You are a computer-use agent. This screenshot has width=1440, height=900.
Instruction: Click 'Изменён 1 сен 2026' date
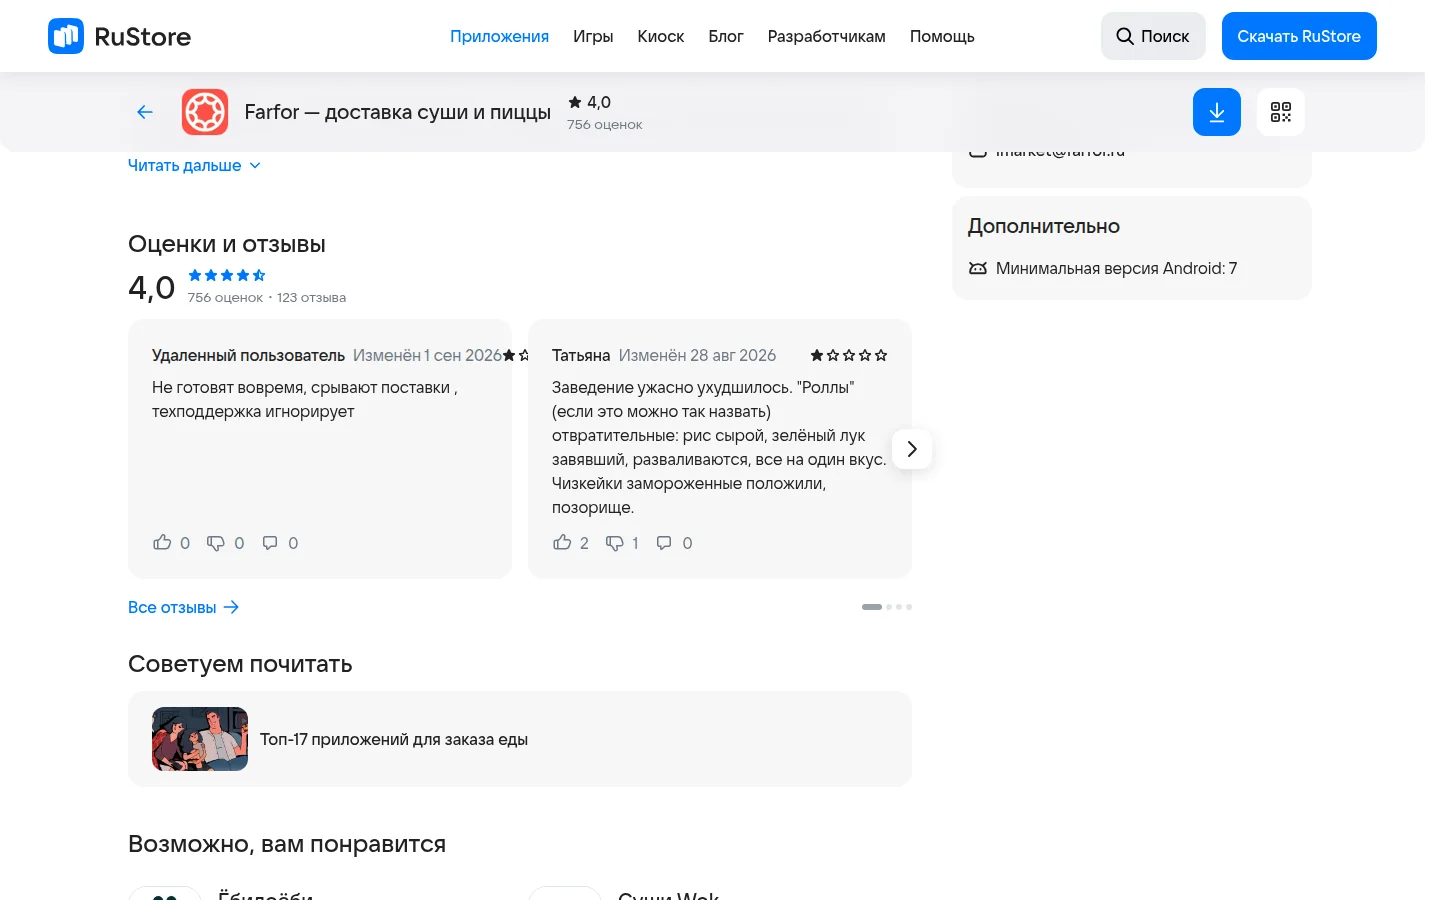(x=427, y=355)
